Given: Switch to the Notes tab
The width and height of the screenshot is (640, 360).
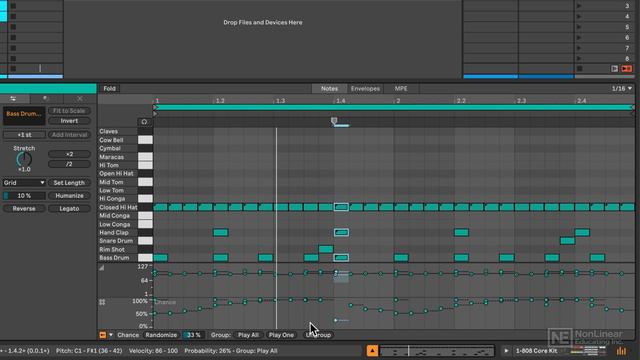Looking at the screenshot, I should [329, 89].
